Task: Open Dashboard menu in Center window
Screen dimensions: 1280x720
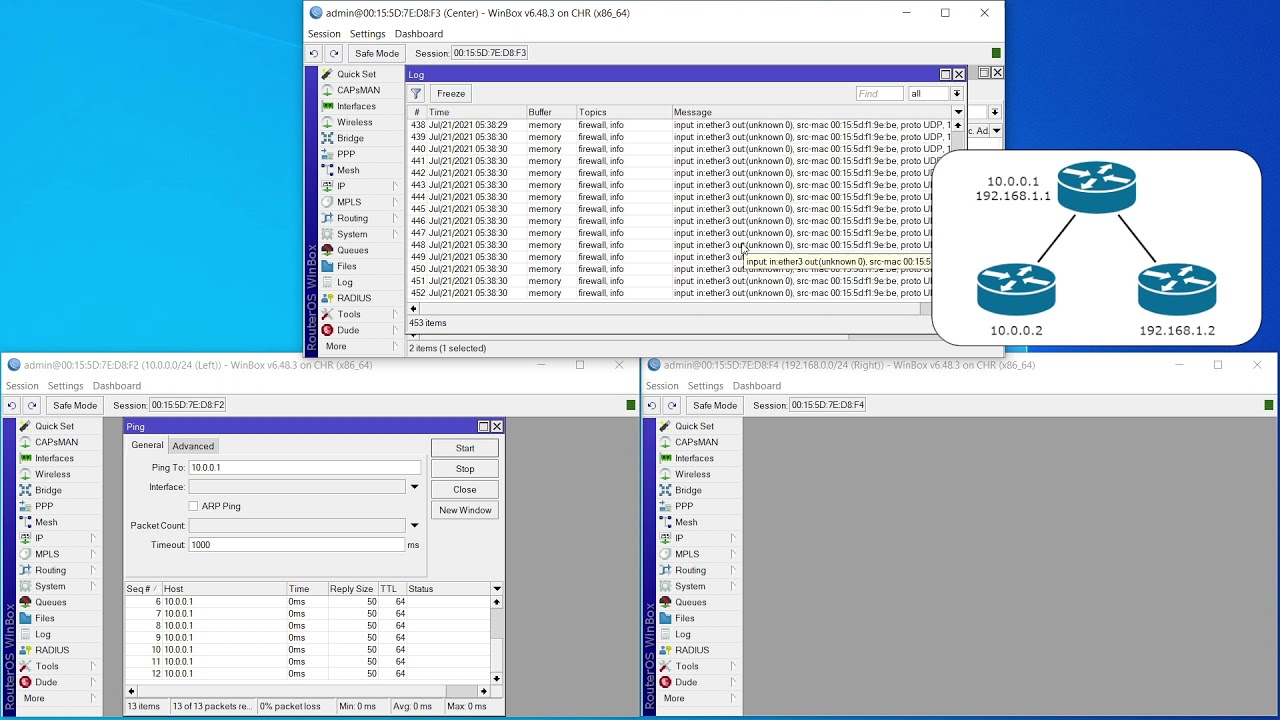Action: 418,34
